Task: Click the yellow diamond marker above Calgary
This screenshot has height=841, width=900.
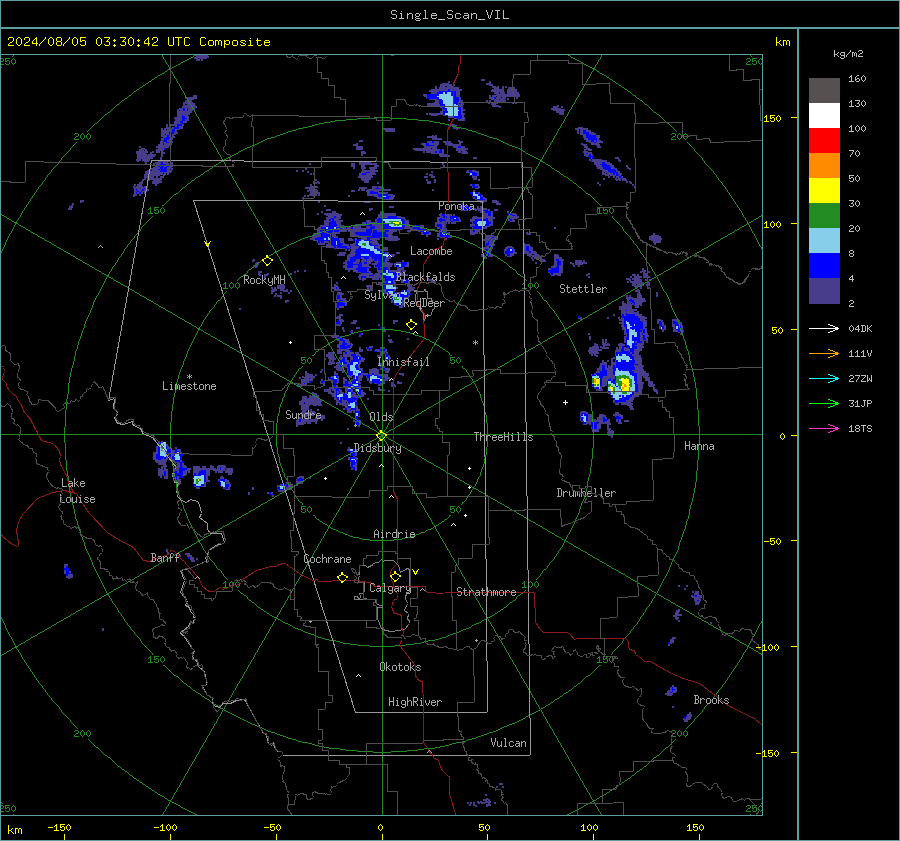Action: point(395,576)
